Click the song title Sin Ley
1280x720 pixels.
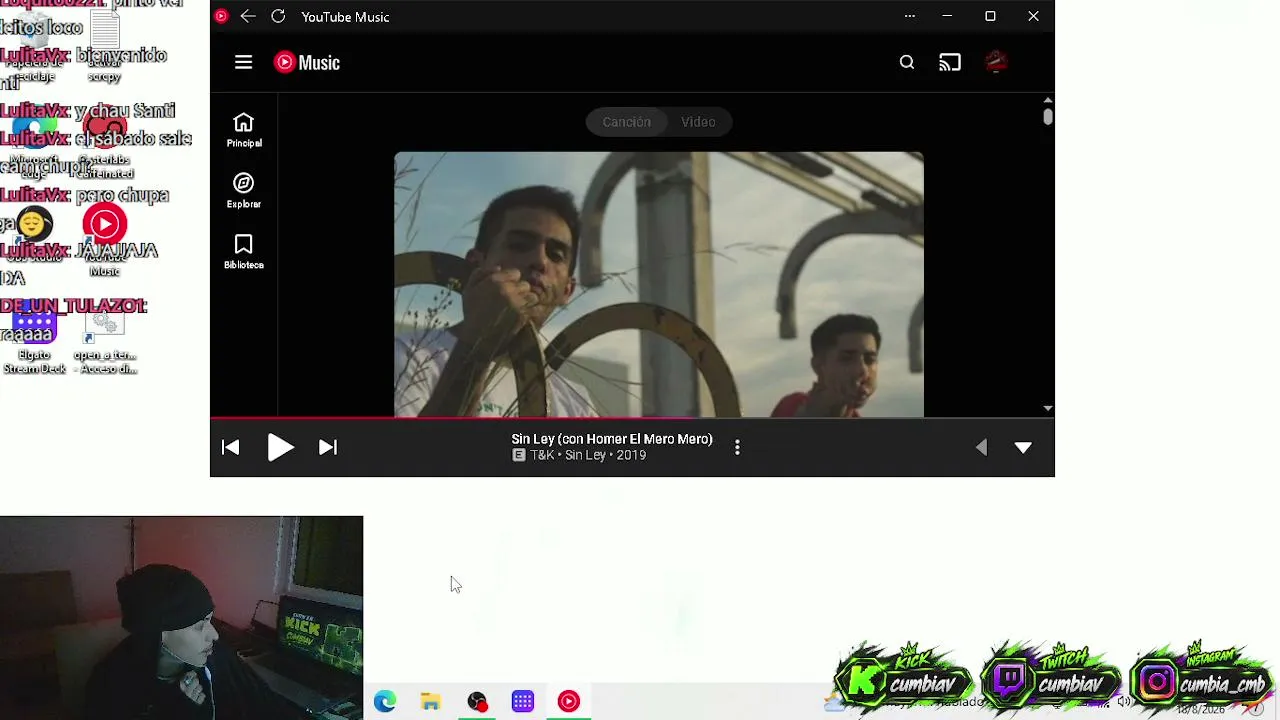tap(612, 438)
